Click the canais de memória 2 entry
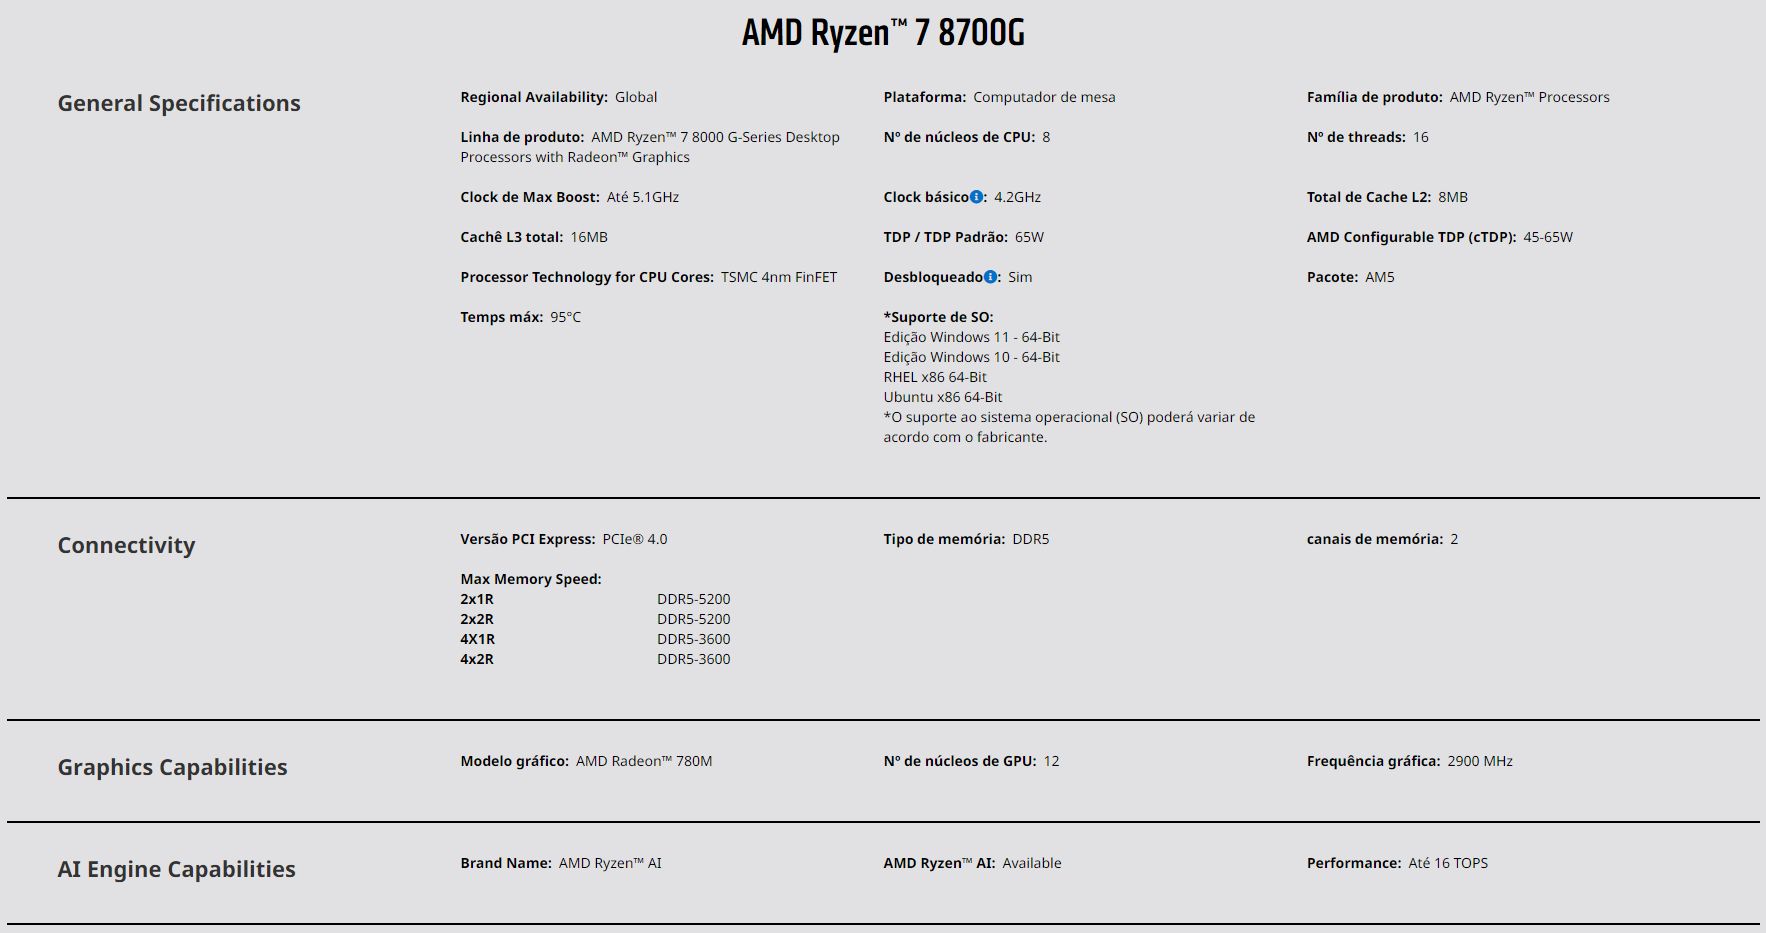 click(x=1382, y=539)
